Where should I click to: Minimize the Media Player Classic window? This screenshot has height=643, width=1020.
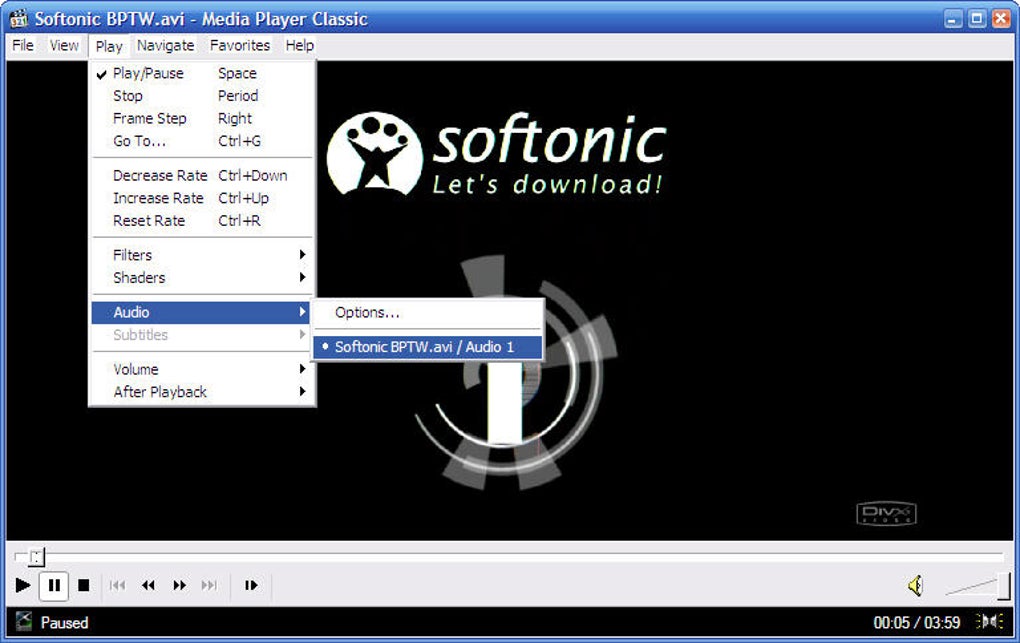(953, 19)
